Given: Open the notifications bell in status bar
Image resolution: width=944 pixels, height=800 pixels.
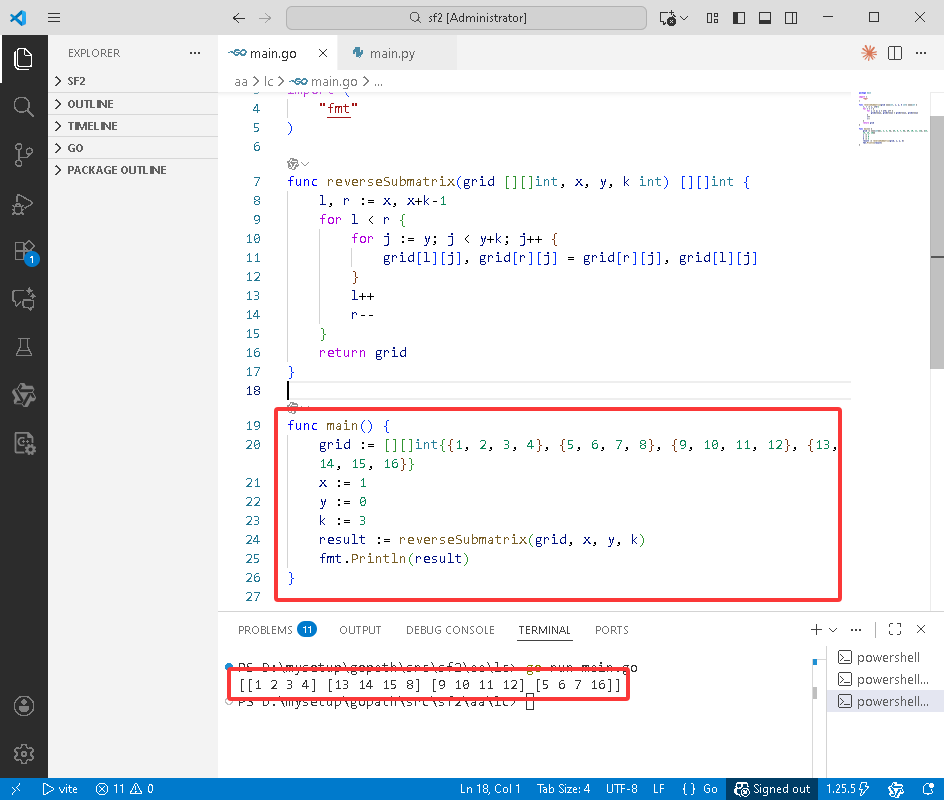Looking at the screenshot, I should click(x=928, y=789).
